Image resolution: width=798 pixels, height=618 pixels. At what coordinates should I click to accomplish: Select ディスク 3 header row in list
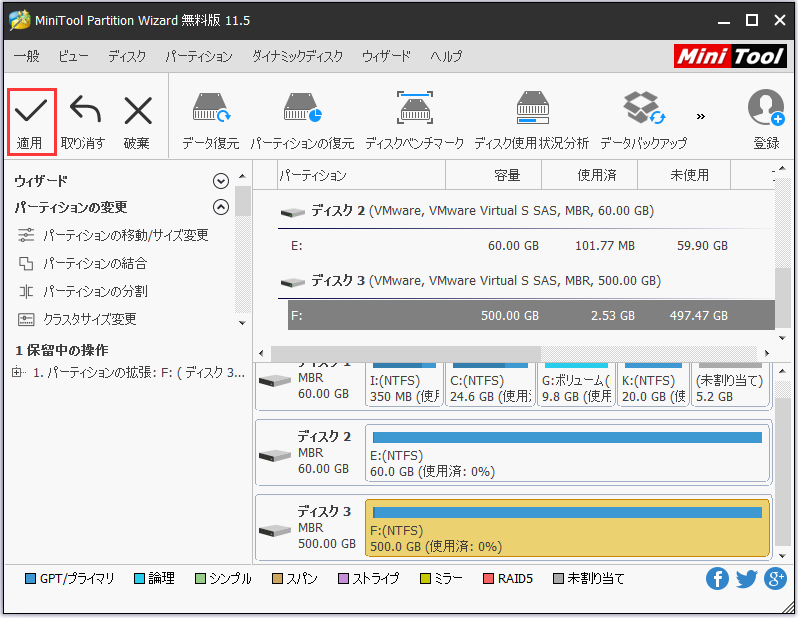tap(526, 280)
